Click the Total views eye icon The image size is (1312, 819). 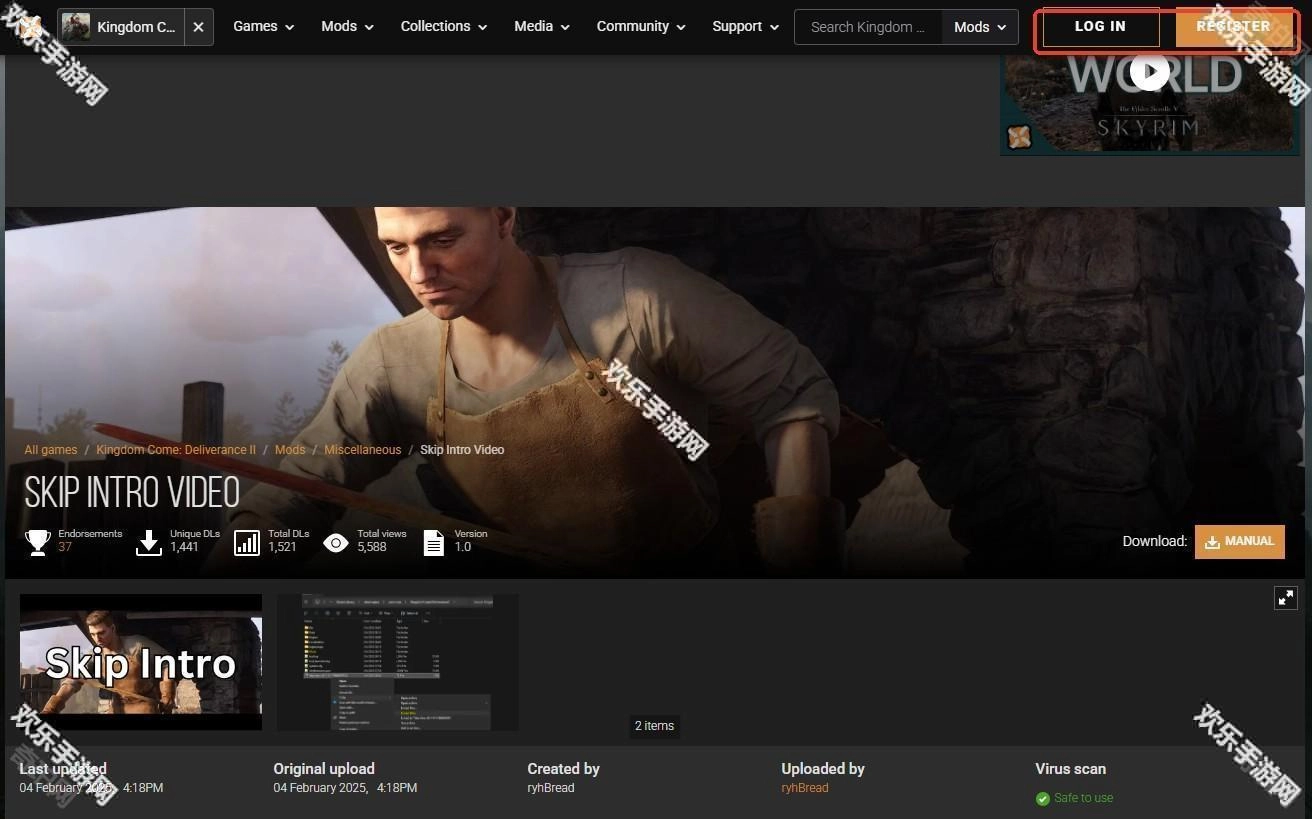[x=336, y=542]
